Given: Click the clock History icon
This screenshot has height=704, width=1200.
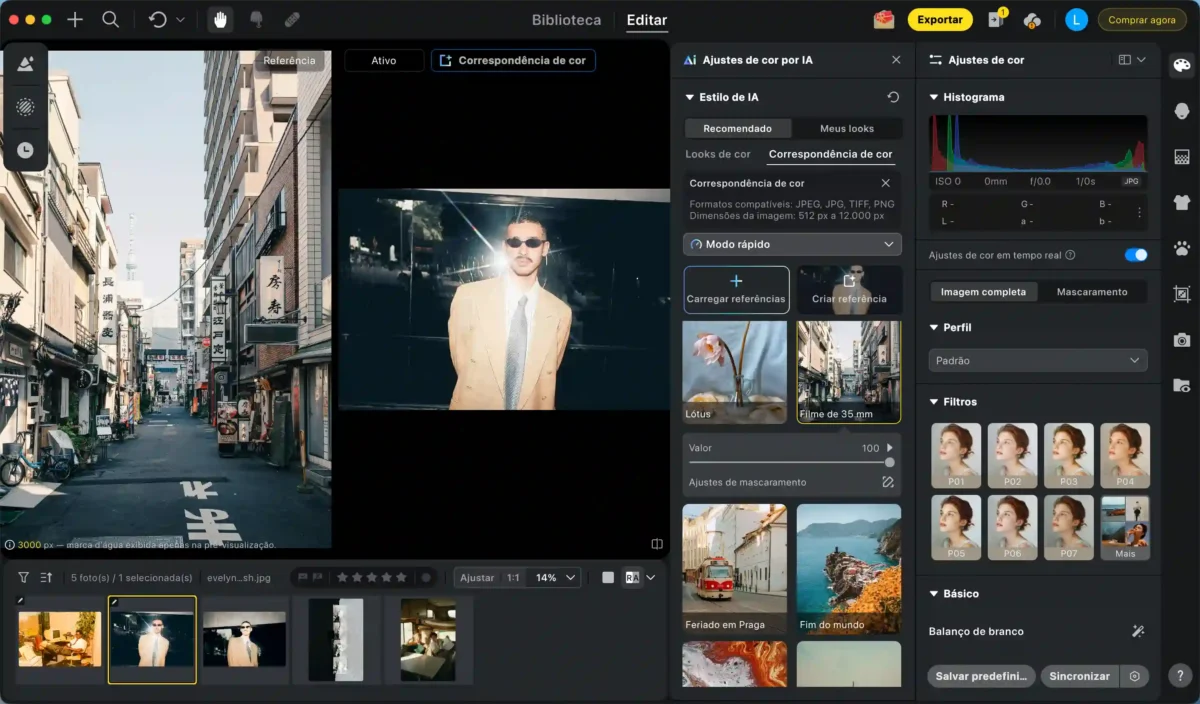Looking at the screenshot, I should click(26, 150).
